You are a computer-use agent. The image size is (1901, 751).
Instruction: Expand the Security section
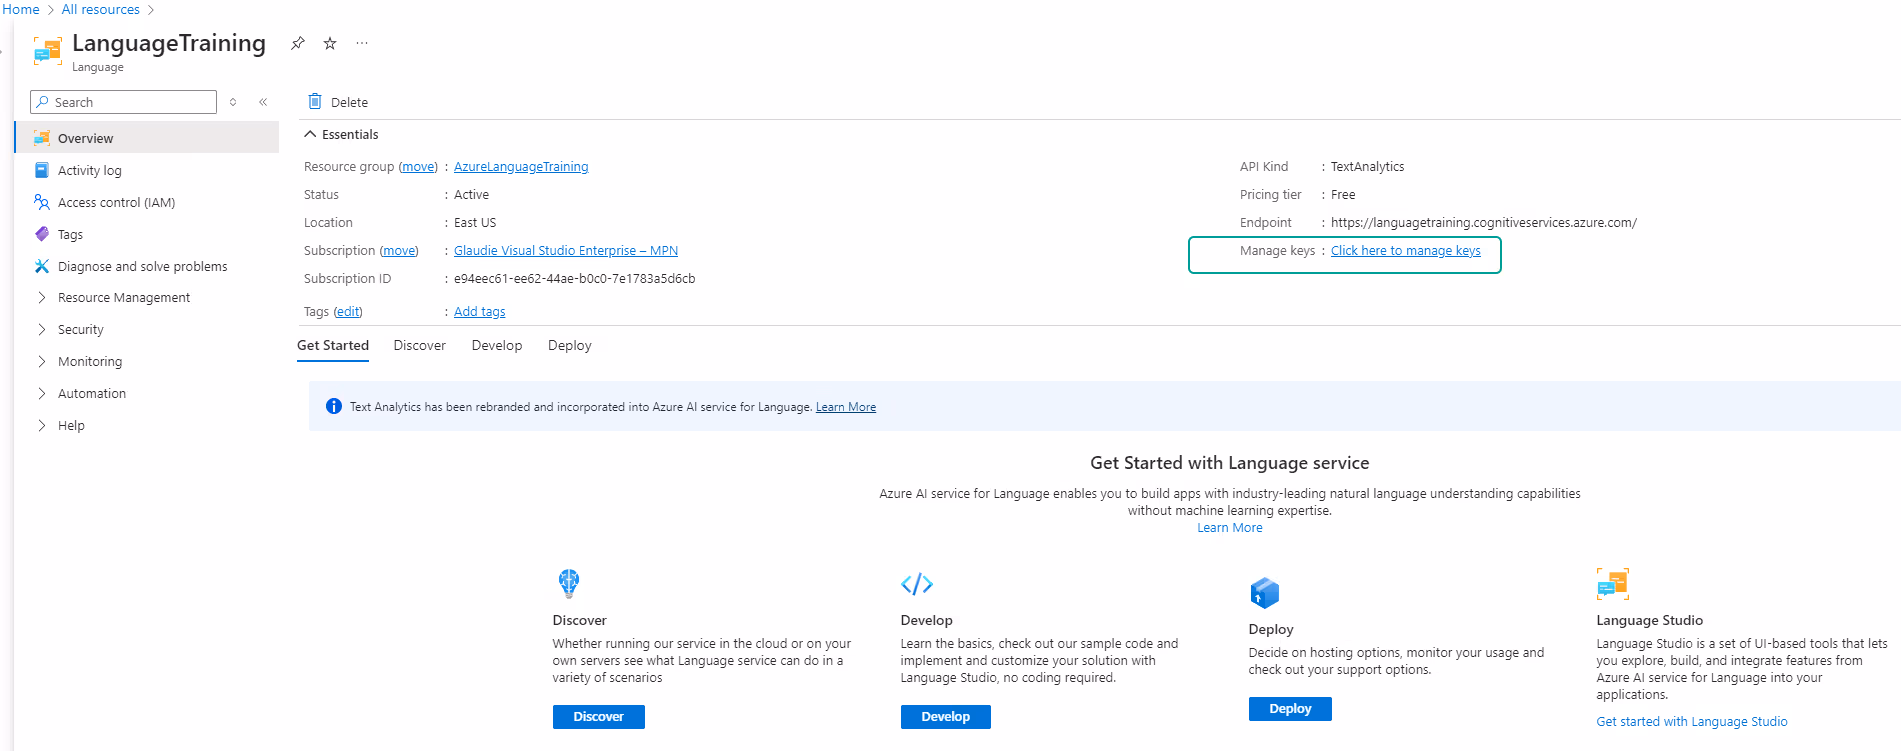80,329
